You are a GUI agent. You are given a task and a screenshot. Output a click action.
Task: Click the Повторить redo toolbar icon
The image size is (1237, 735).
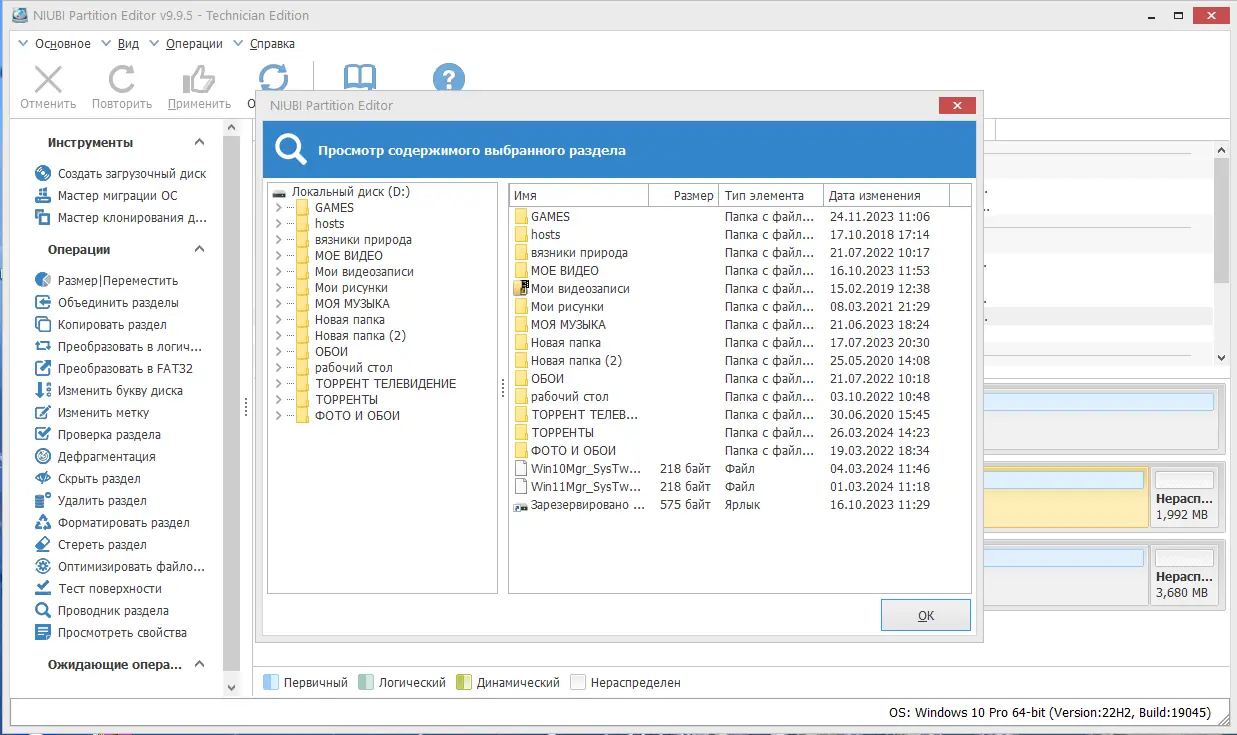click(122, 79)
